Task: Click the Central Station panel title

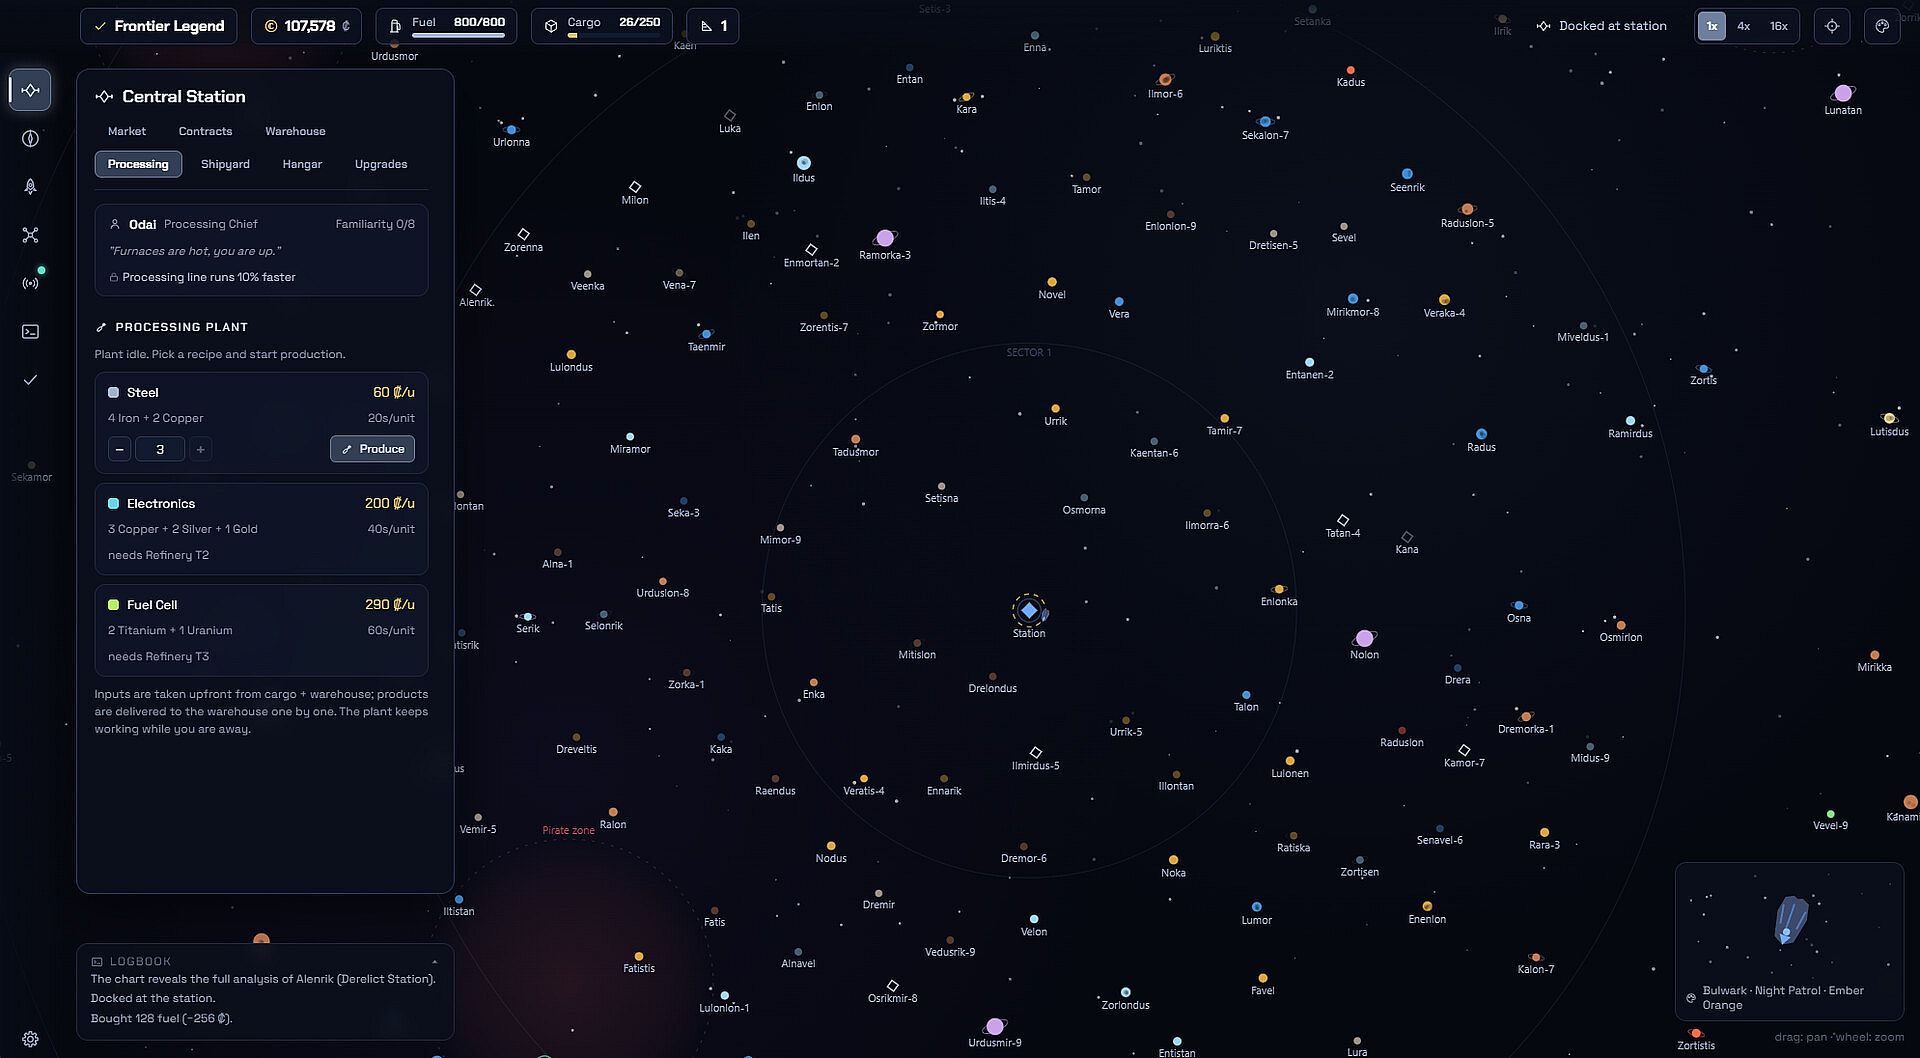Action: click(x=183, y=96)
